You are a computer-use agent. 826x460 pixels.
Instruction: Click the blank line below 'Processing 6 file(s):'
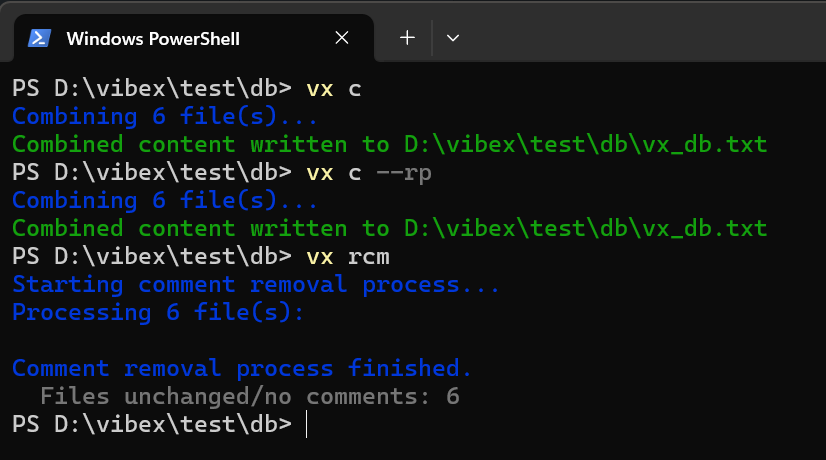point(413,340)
